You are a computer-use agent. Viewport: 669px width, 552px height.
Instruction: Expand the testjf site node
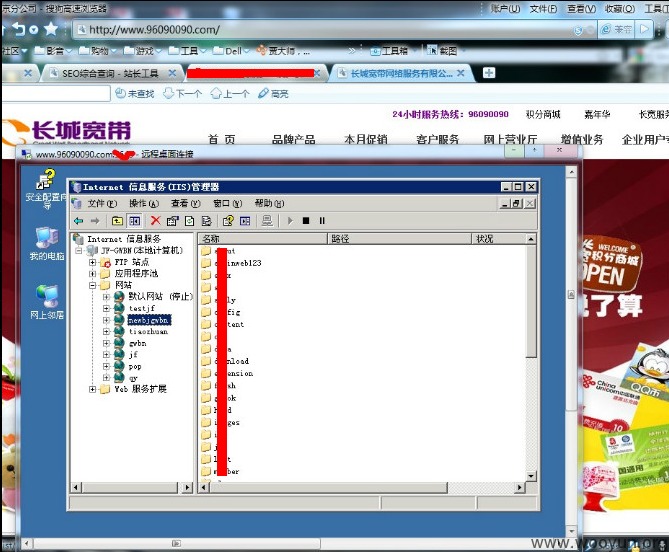point(106,308)
